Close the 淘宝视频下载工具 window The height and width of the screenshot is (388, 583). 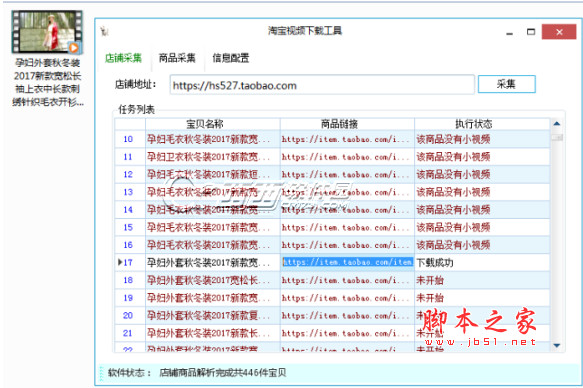(x=559, y=32)
